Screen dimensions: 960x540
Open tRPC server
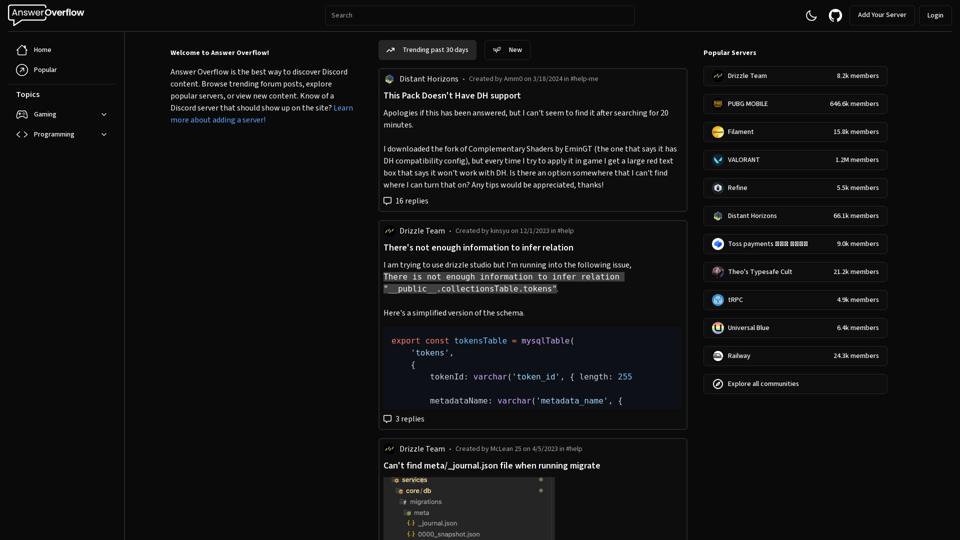tap(795, 300)
